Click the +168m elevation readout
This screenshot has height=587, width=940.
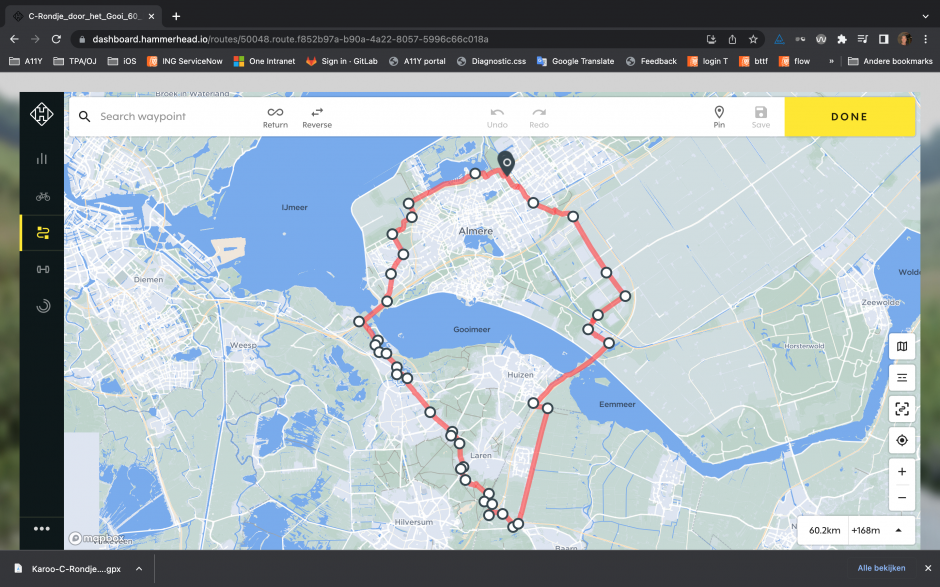pos(866,530)
